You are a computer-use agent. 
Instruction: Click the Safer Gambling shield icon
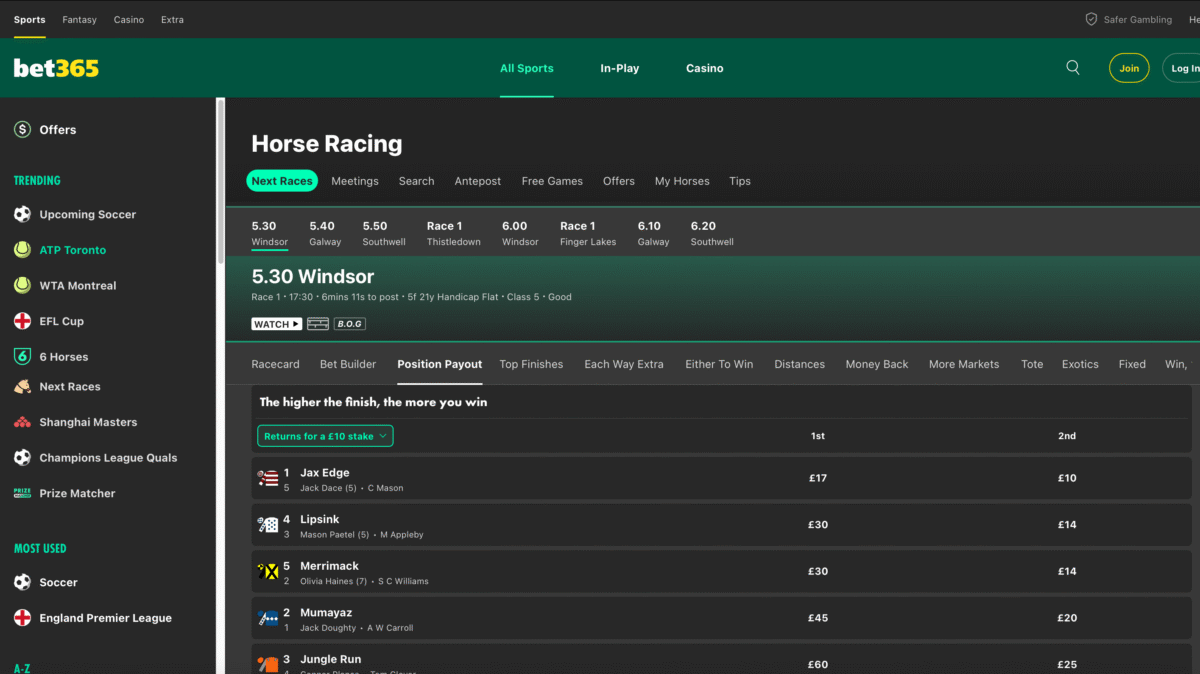click(1091, 19)
